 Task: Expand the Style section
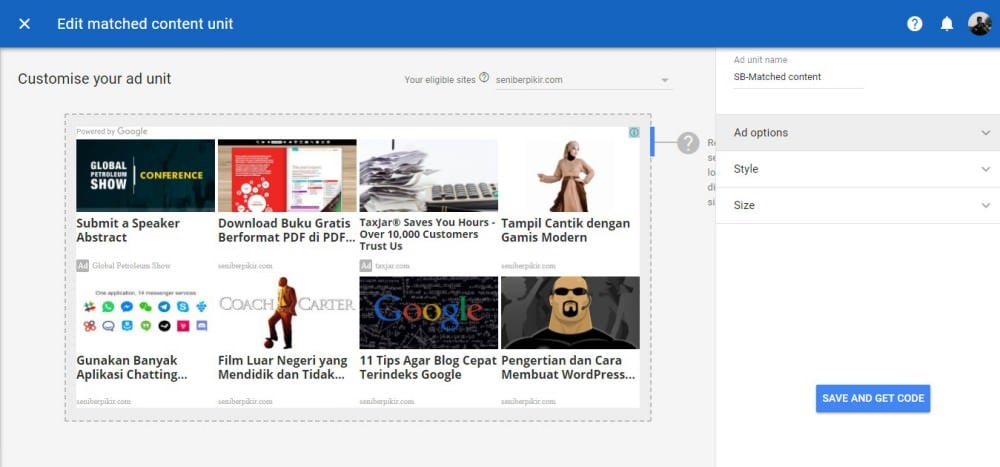tap(858, 169)
